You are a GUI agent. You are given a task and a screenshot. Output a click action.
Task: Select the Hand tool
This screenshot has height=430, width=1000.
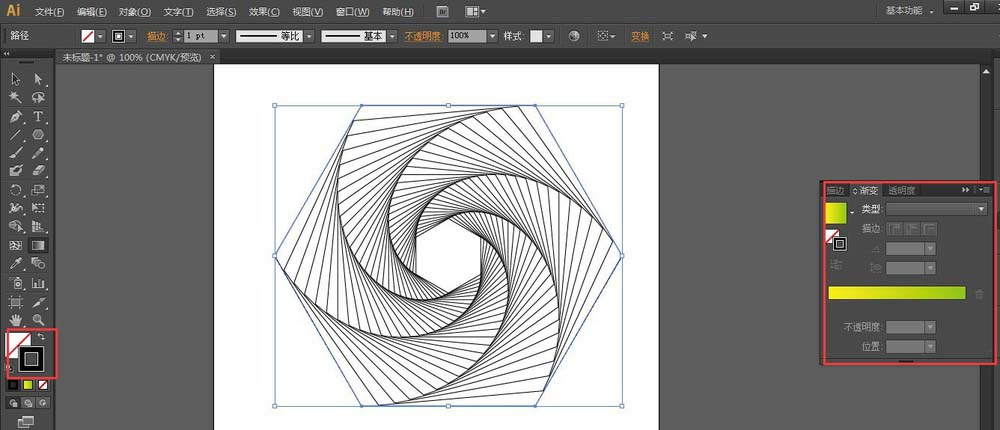click(x=16, y=320)
